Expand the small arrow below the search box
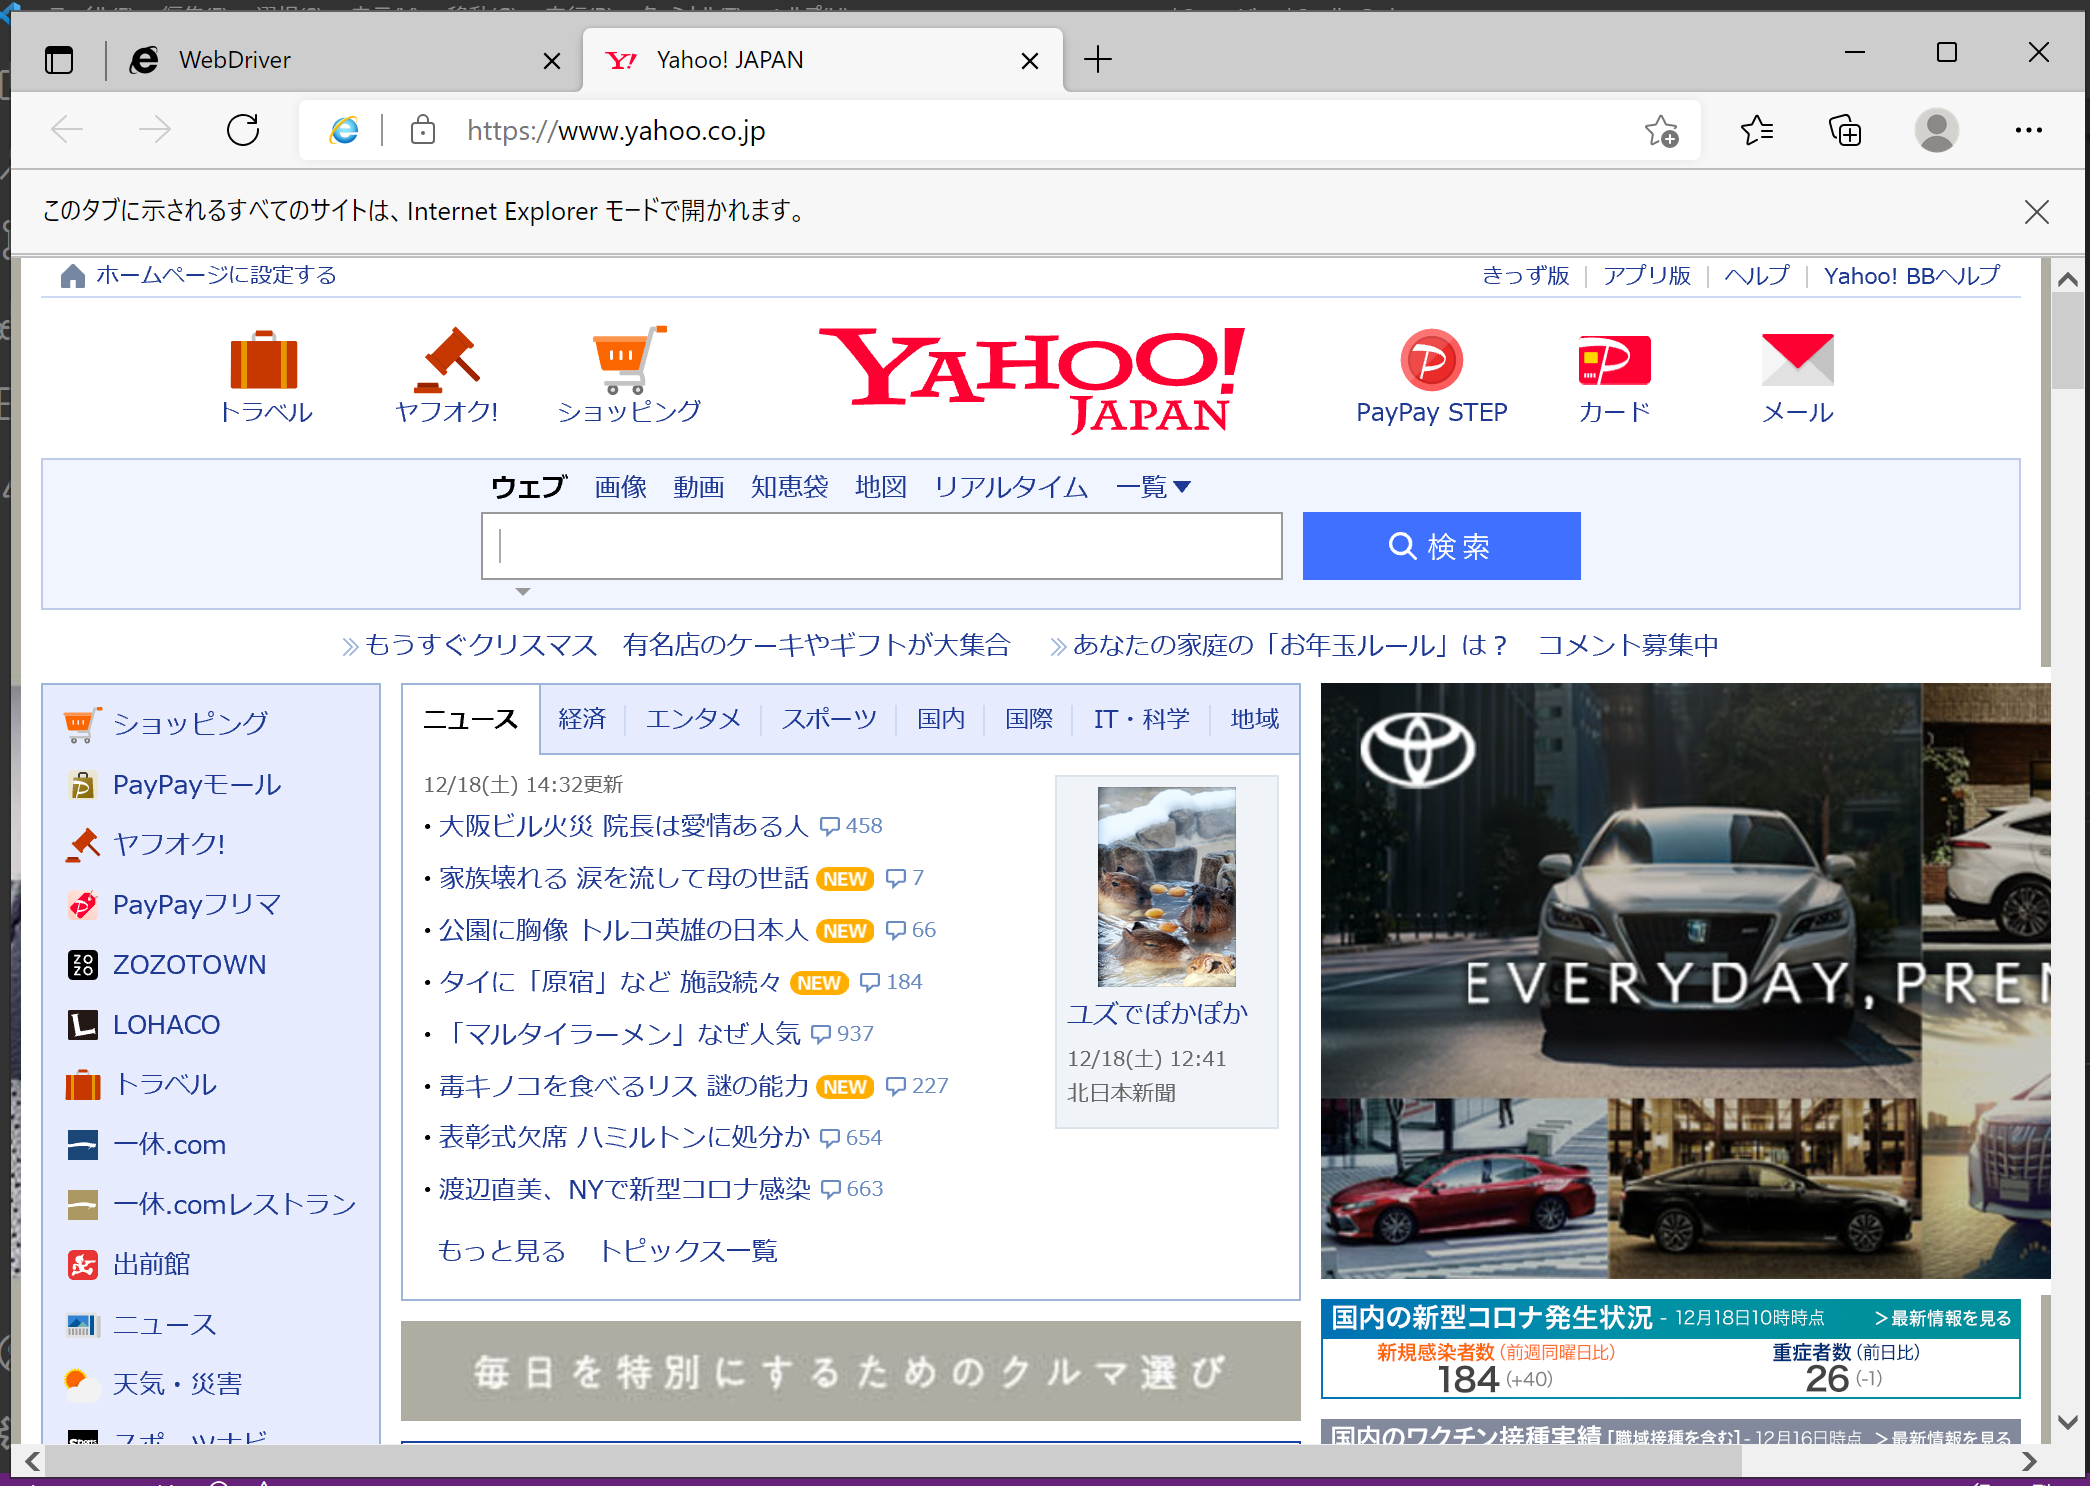The image size is (2090, 1486). 522,592
